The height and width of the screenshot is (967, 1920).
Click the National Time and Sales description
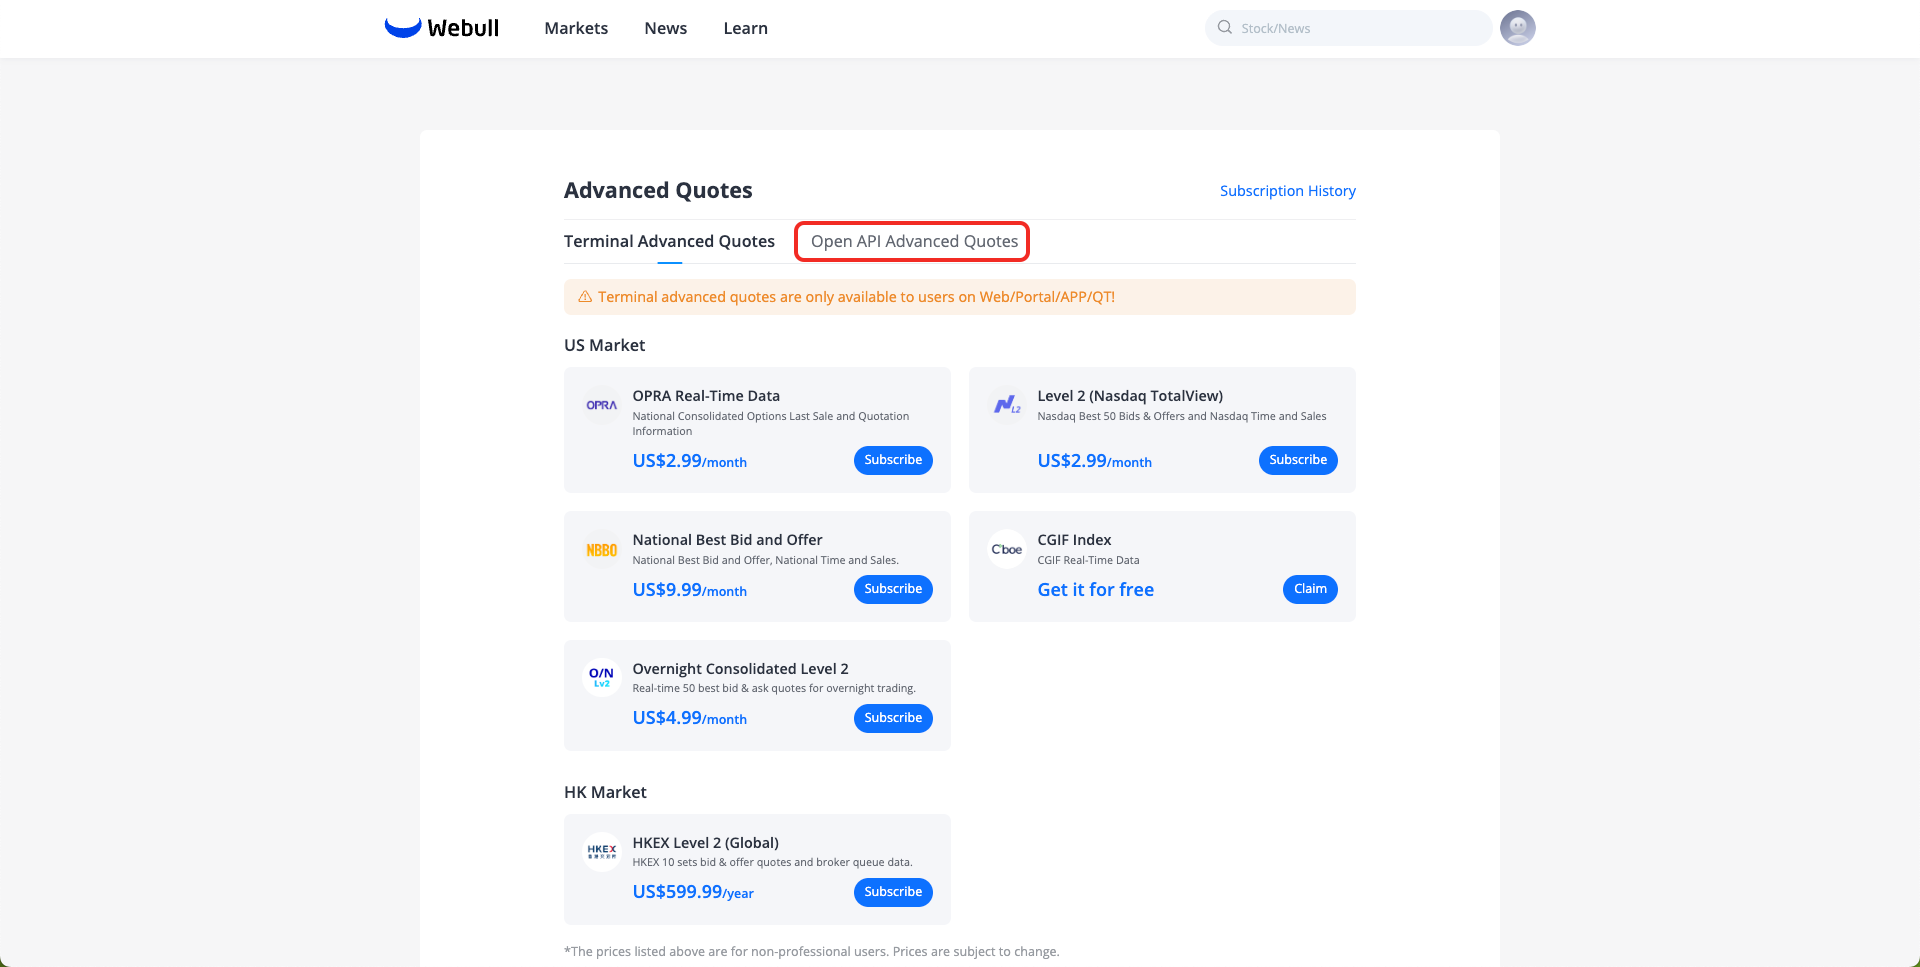[766, 560]
